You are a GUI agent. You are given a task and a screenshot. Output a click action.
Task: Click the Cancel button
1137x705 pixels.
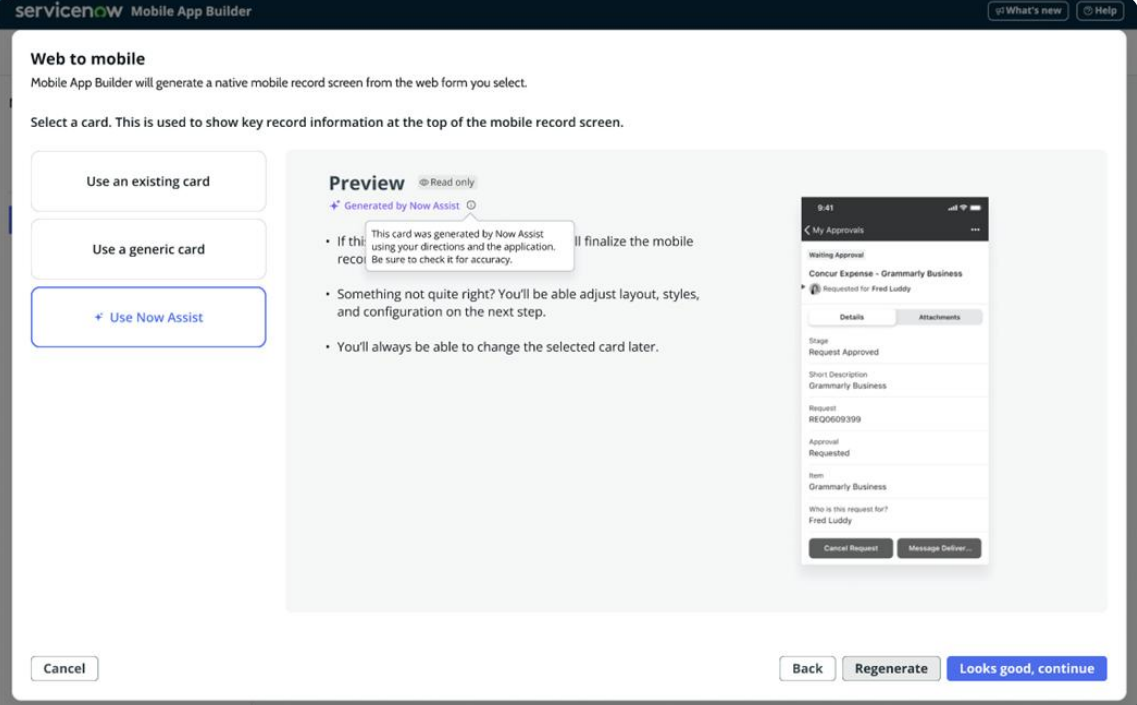[64, 669]
